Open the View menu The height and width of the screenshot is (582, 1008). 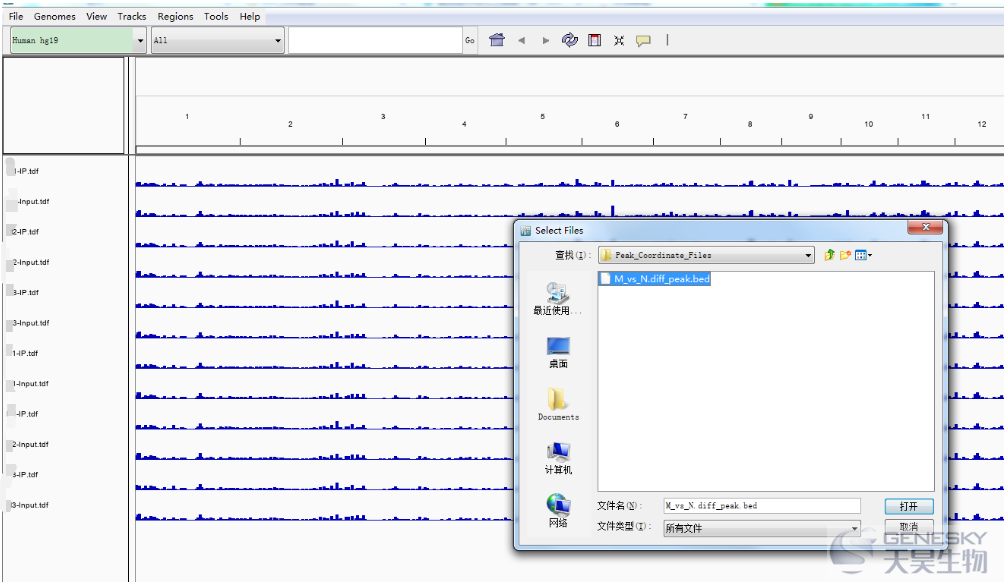pyautogui.click(x=96, y=16)
